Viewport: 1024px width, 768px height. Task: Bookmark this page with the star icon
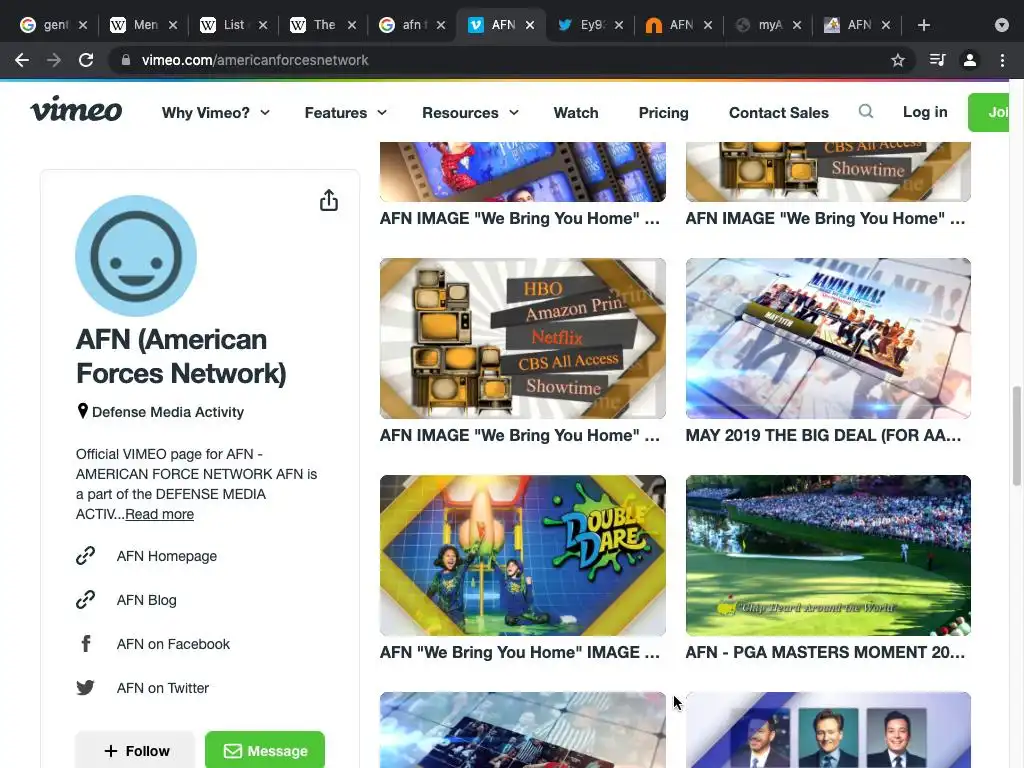pos(898,60)
